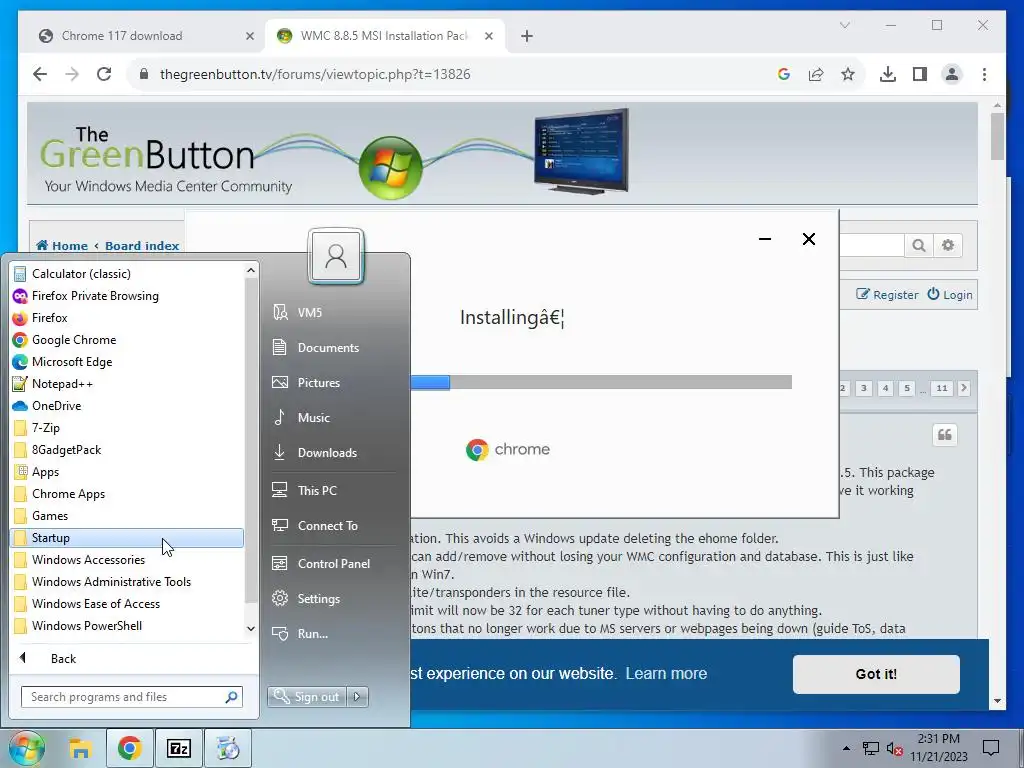Image resolution: width=1024 pixels, height=768 pixels.
Task: Expand the Games folder
Action: [127, 516]
